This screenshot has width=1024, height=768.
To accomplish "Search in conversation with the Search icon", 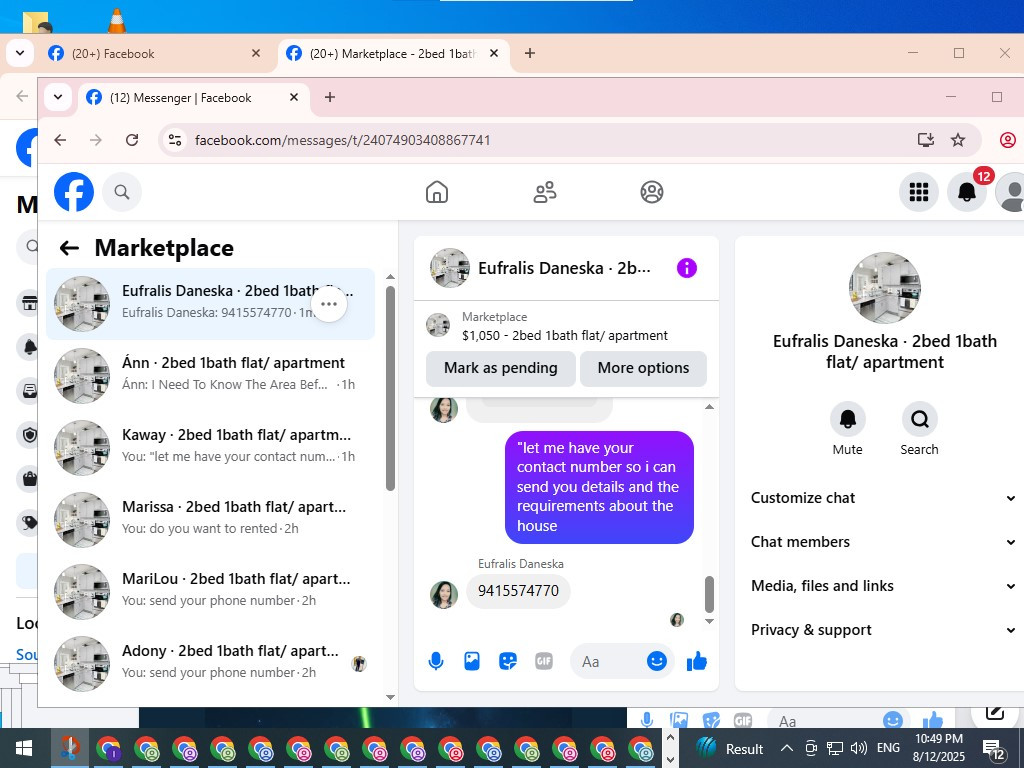I will pos(920,419).
